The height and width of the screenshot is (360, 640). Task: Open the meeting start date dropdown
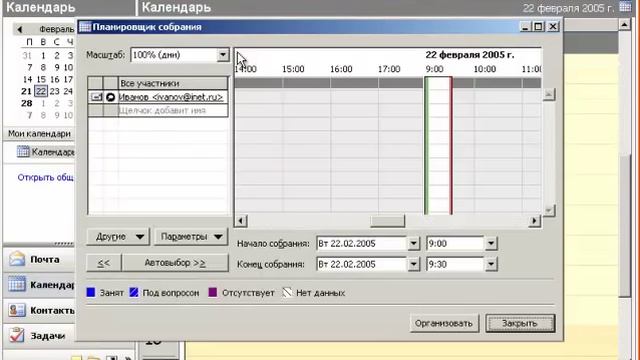pos(413,244)
